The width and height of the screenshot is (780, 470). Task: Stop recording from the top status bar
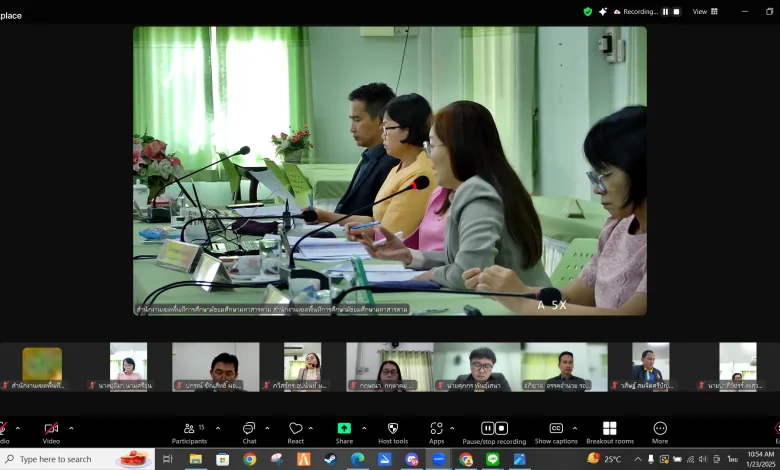(x=677, y=11)
